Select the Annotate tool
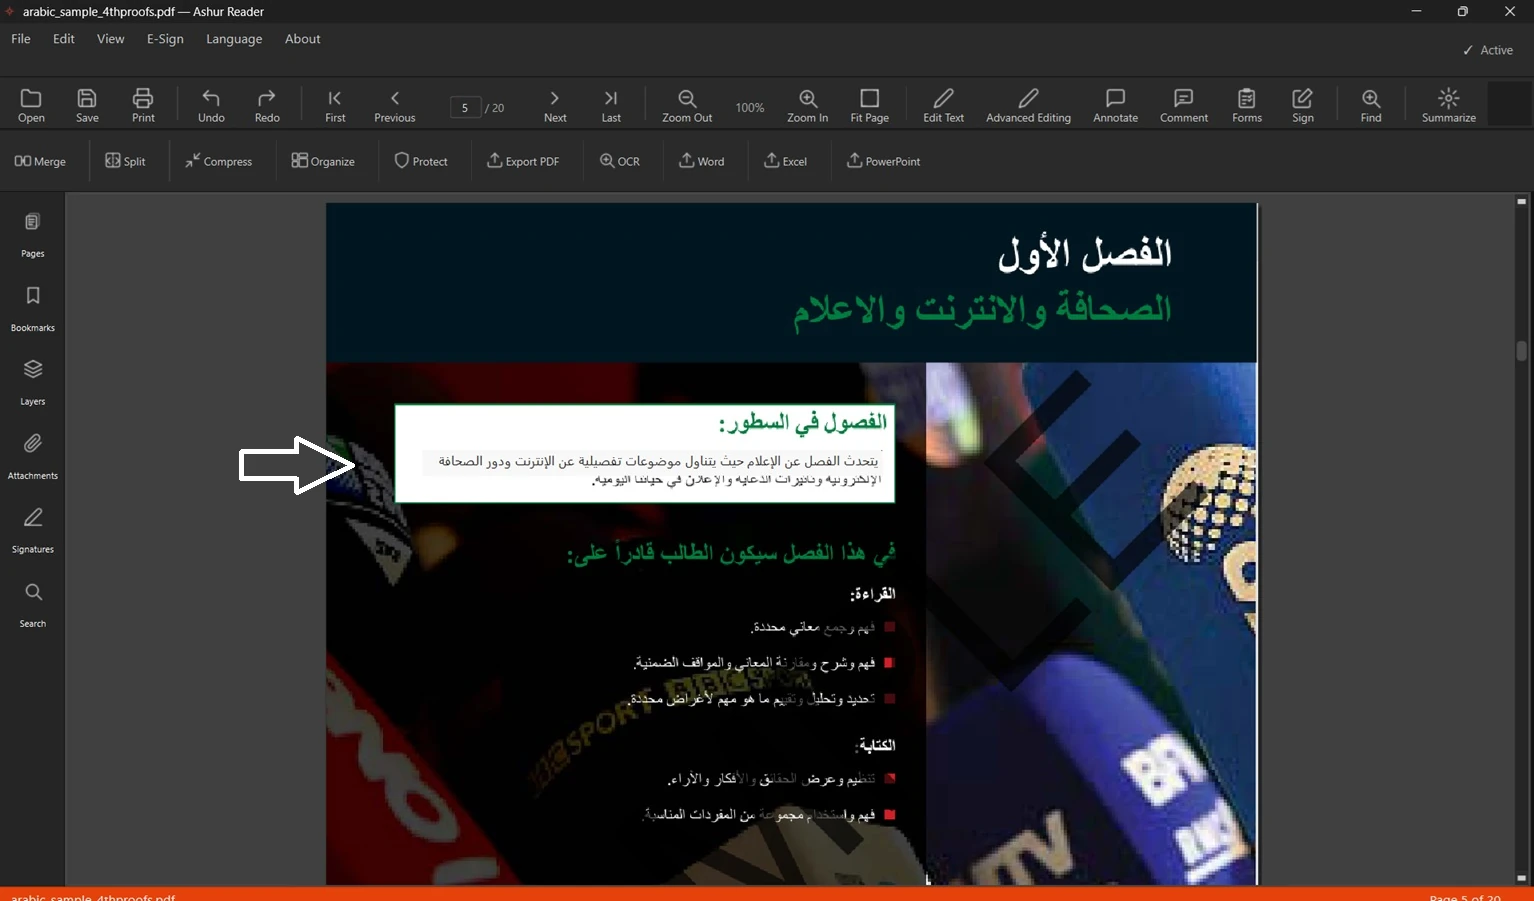1534x901 pixels. 1115,105
